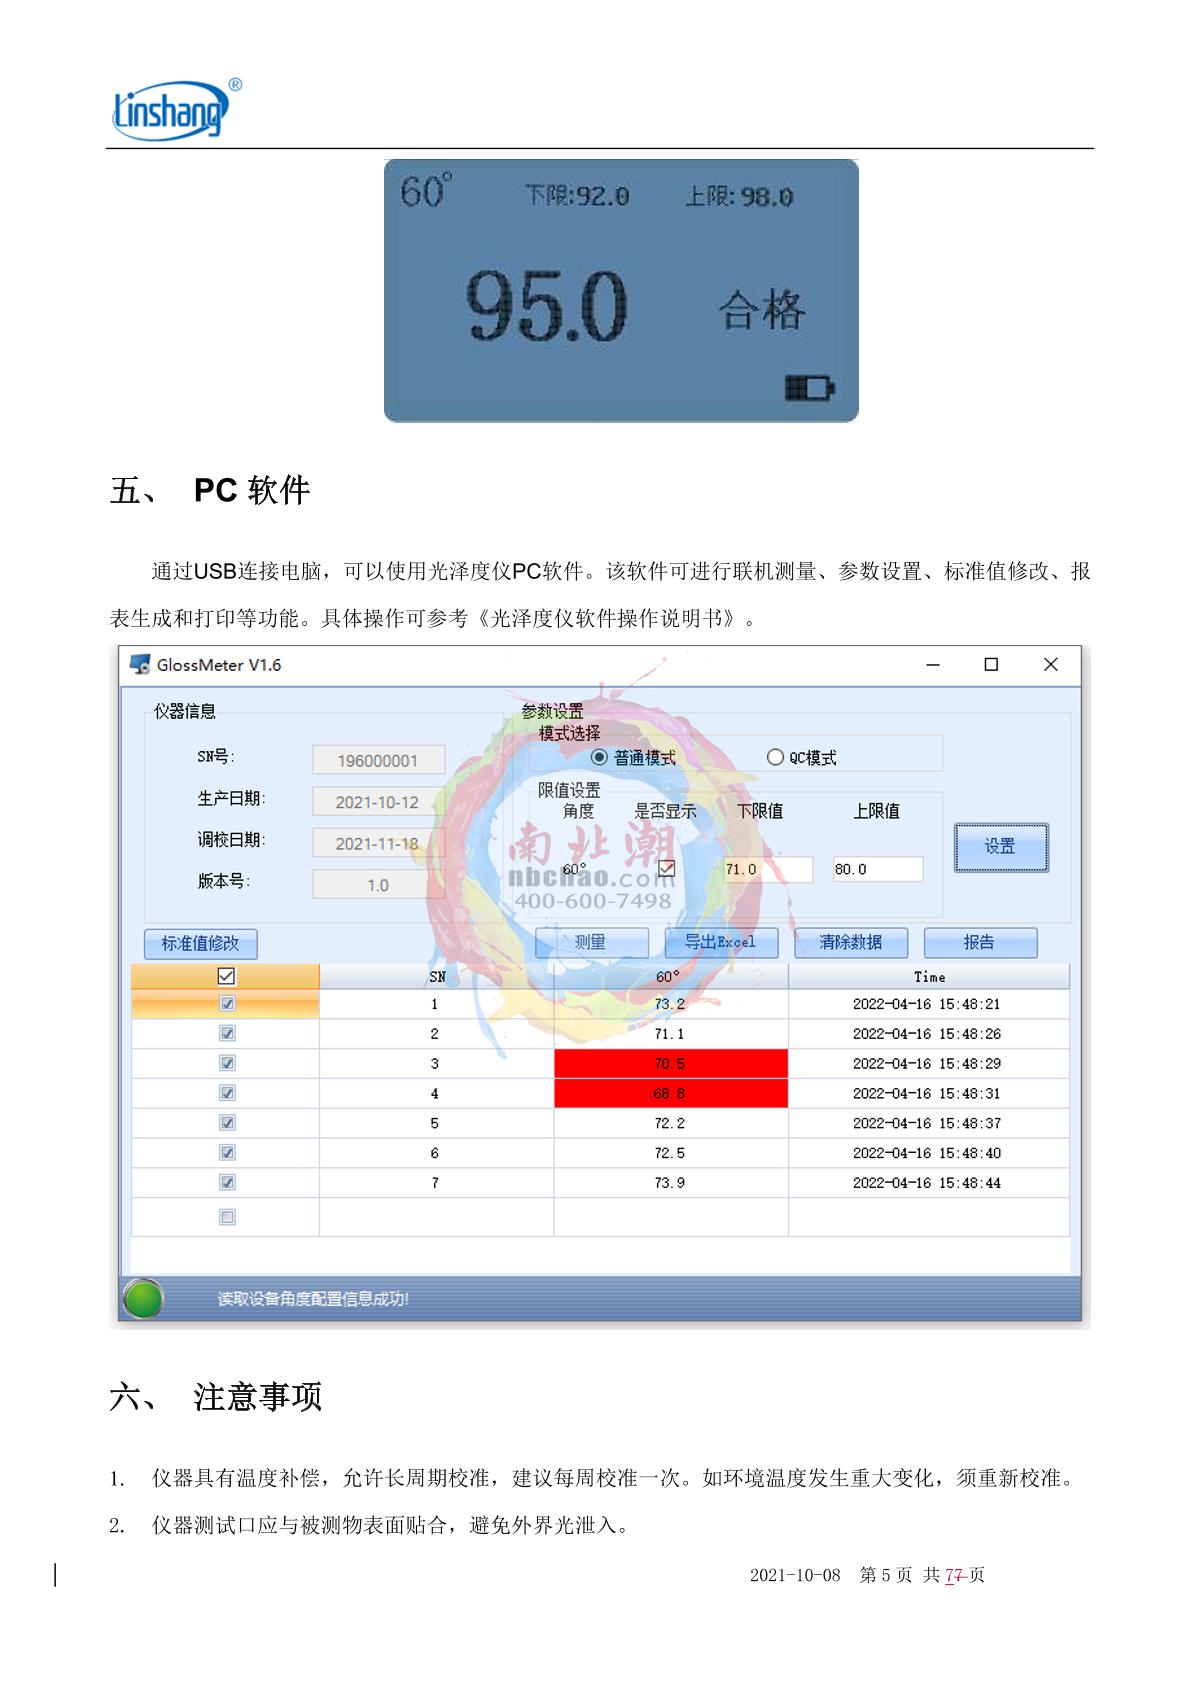Uncheck the checkbox for row SN 7
This screenshot has height=1697, width=1200.
click(227, 1182)
